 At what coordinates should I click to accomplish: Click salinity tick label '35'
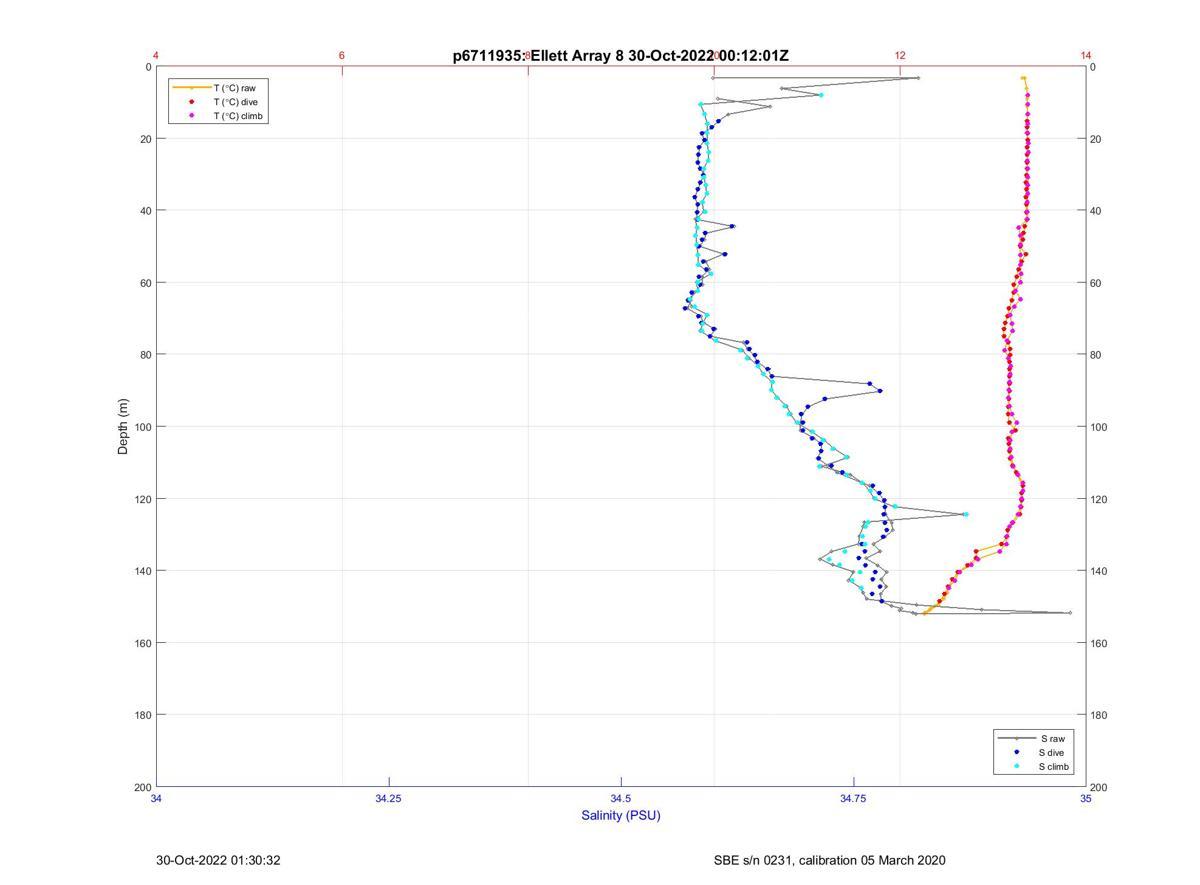(x=1086, y=798)
